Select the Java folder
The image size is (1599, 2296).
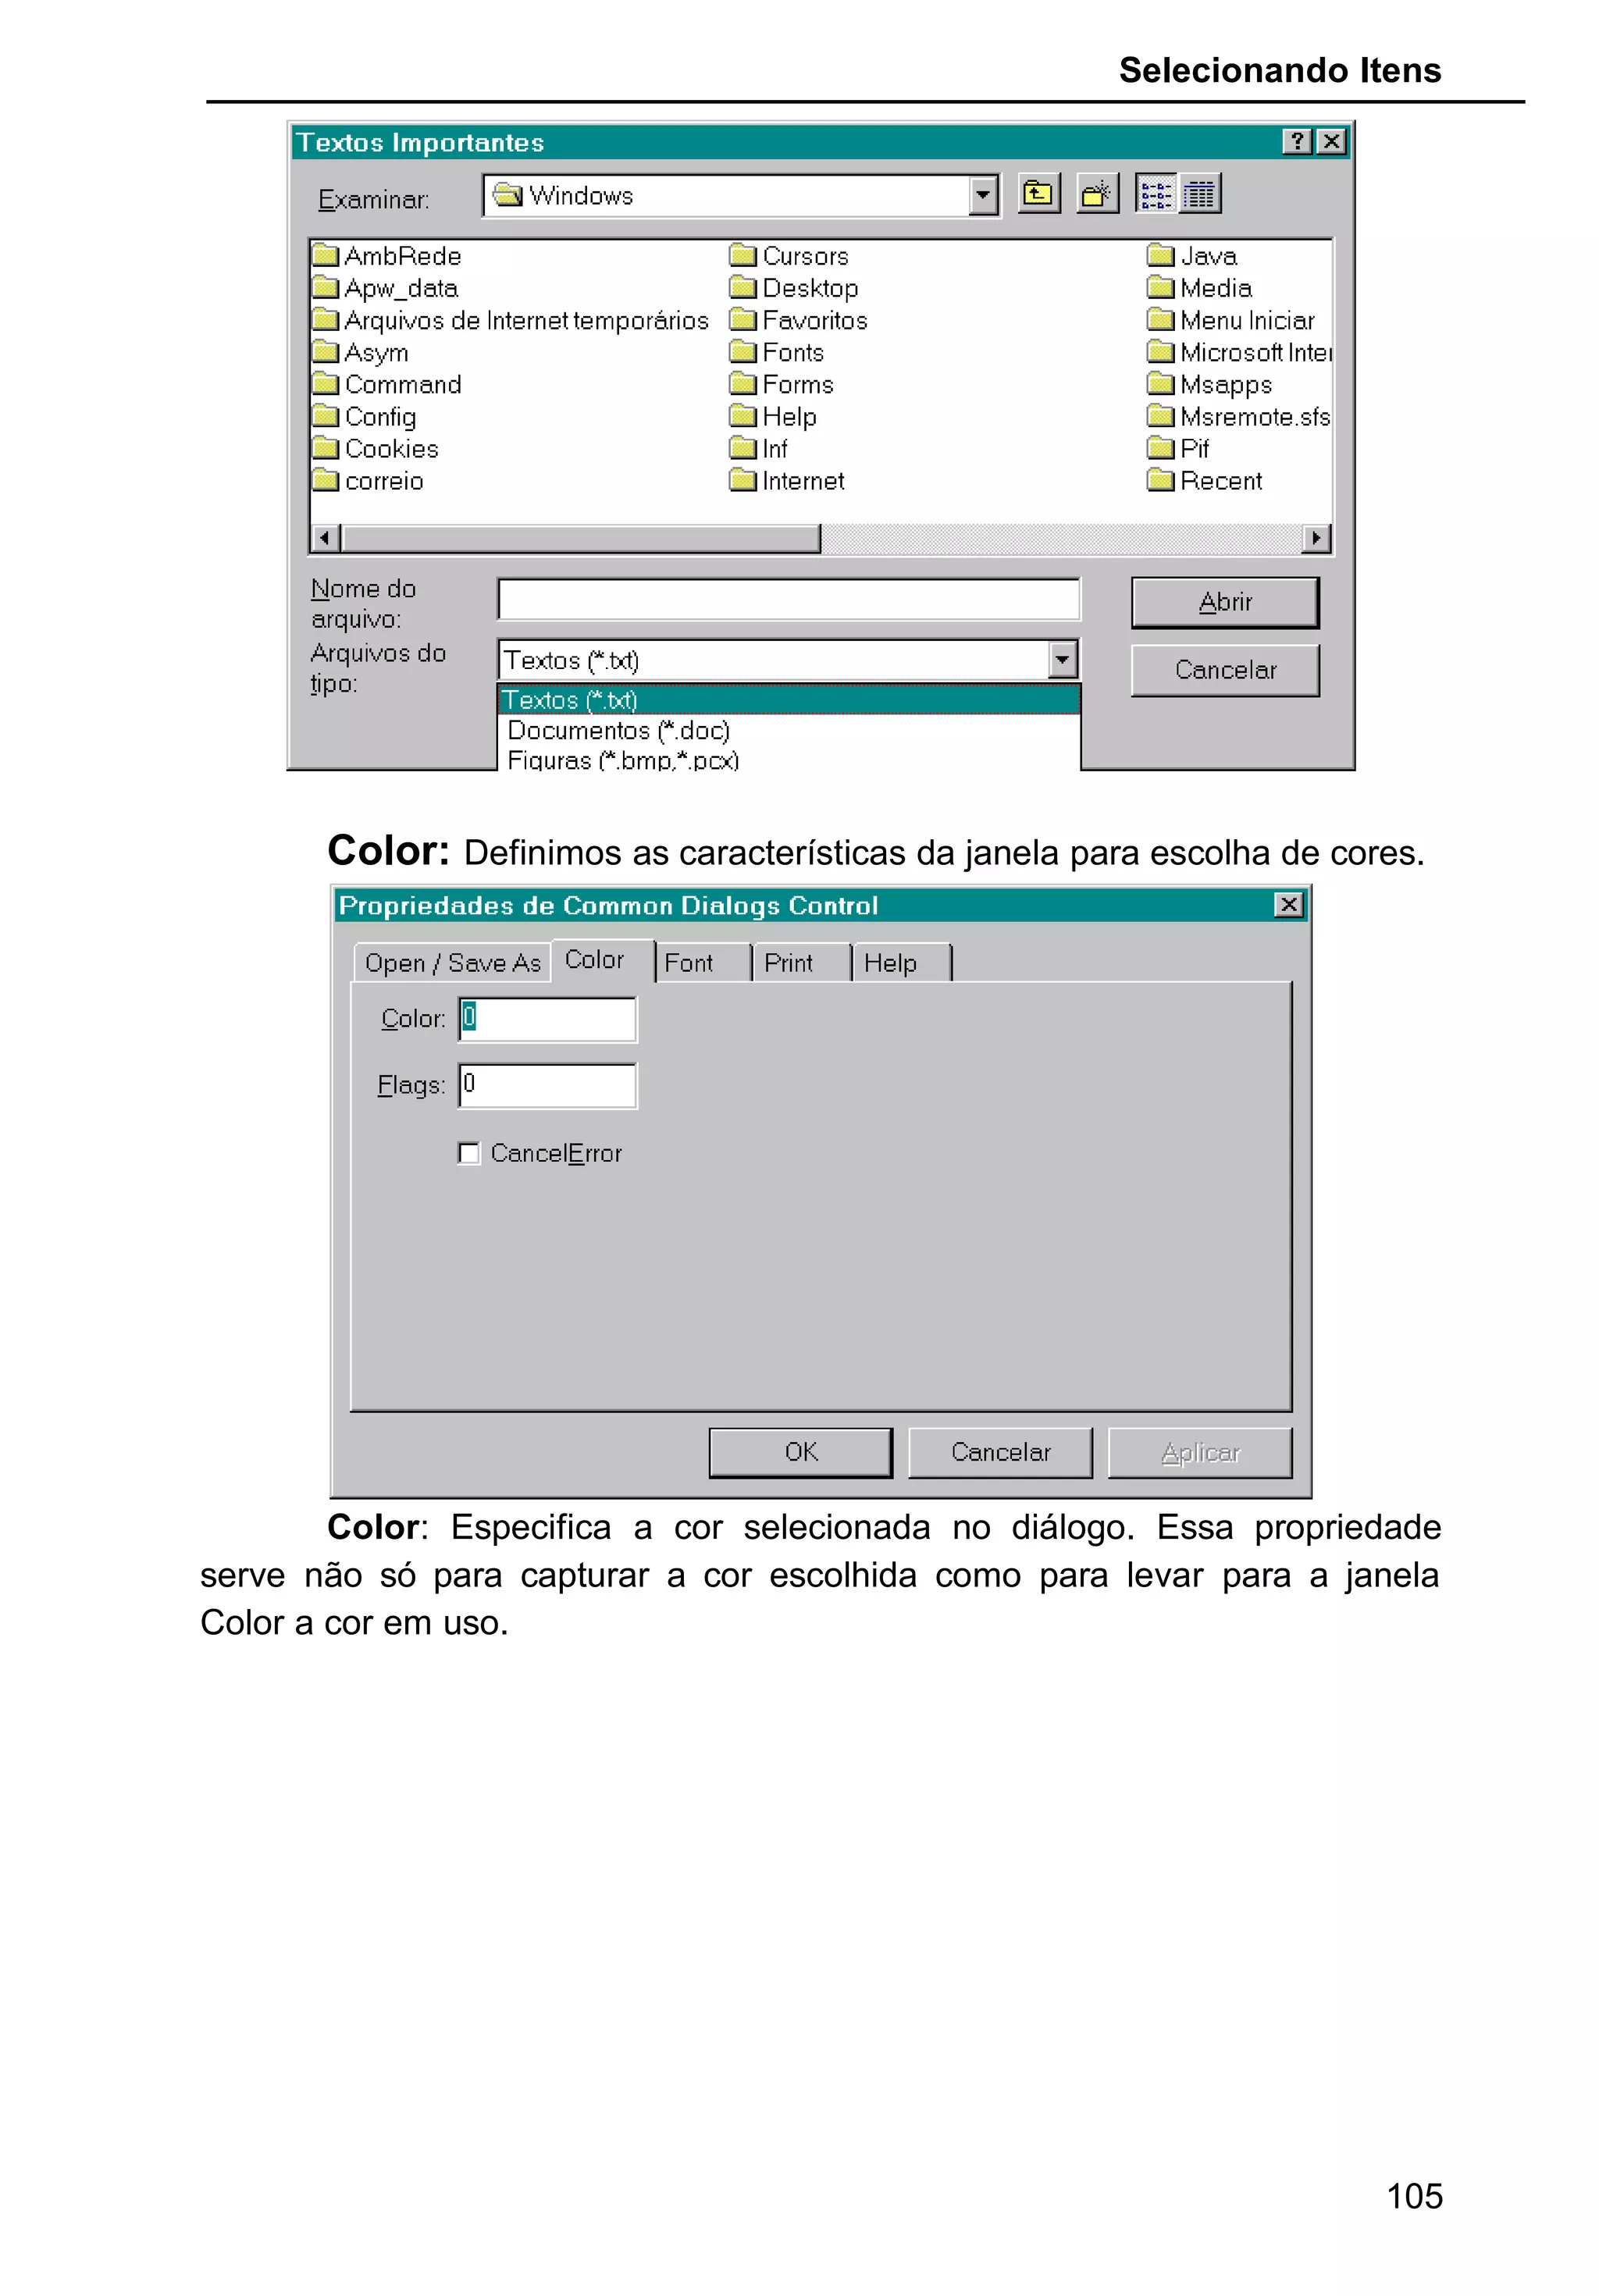pos(1207,256)
